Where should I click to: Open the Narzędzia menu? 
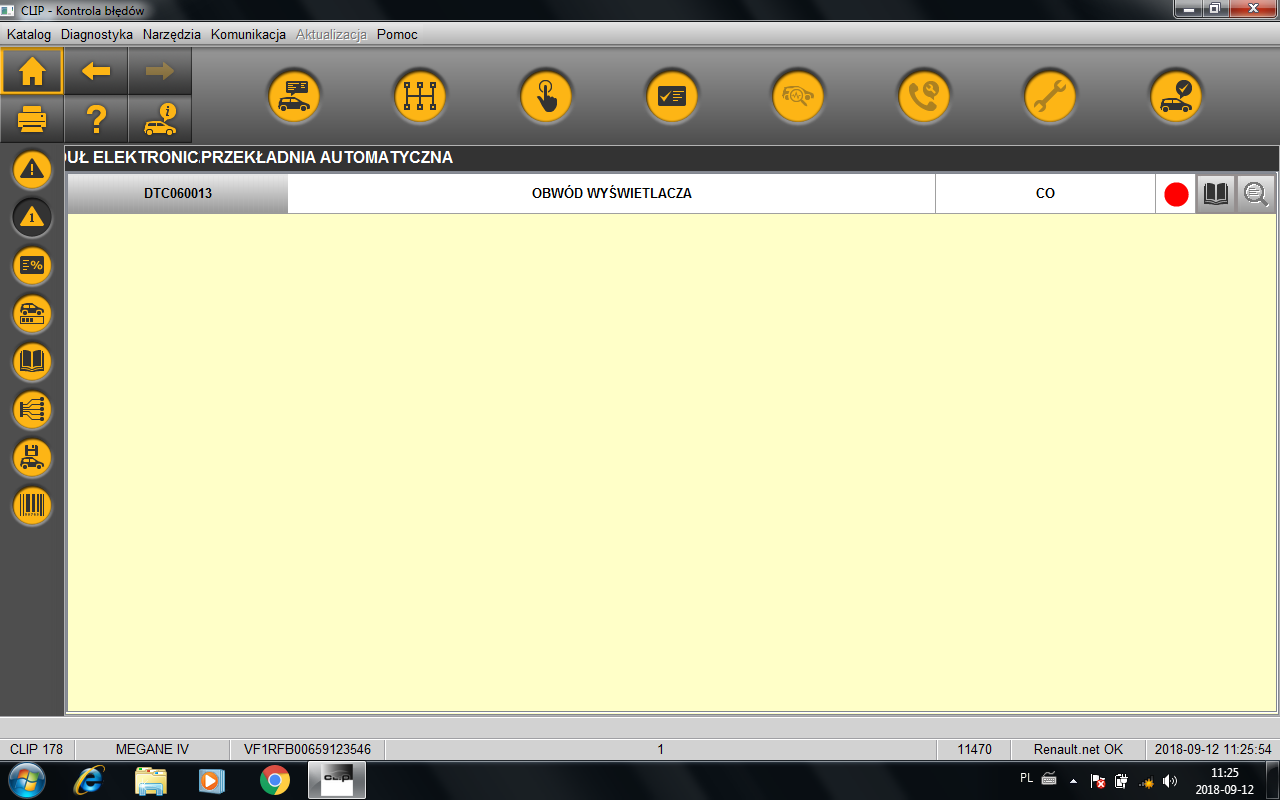[171, 34]
